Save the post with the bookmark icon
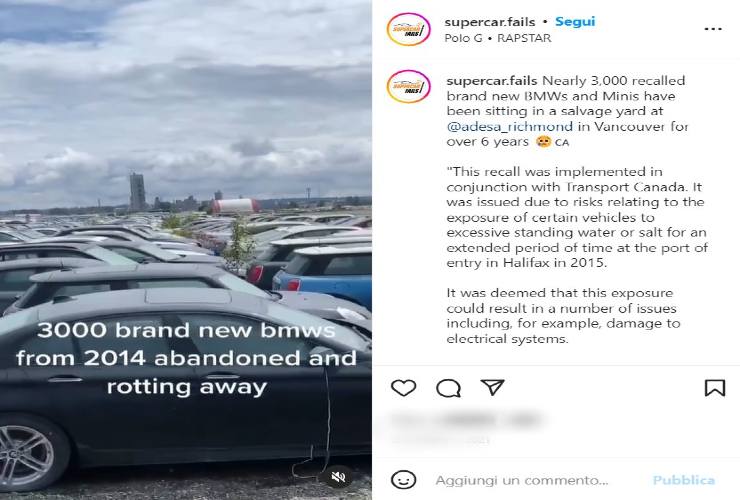The height and width of the screenshot is (500, 740). 715,388
